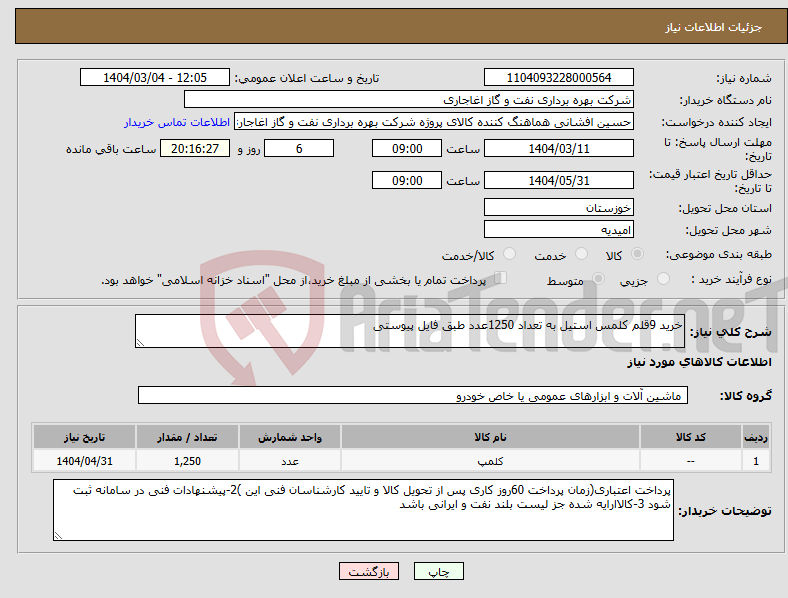Click the تاریخ نیاز column header
Viewport: 788px width, 598px height.
pos(84,437)
